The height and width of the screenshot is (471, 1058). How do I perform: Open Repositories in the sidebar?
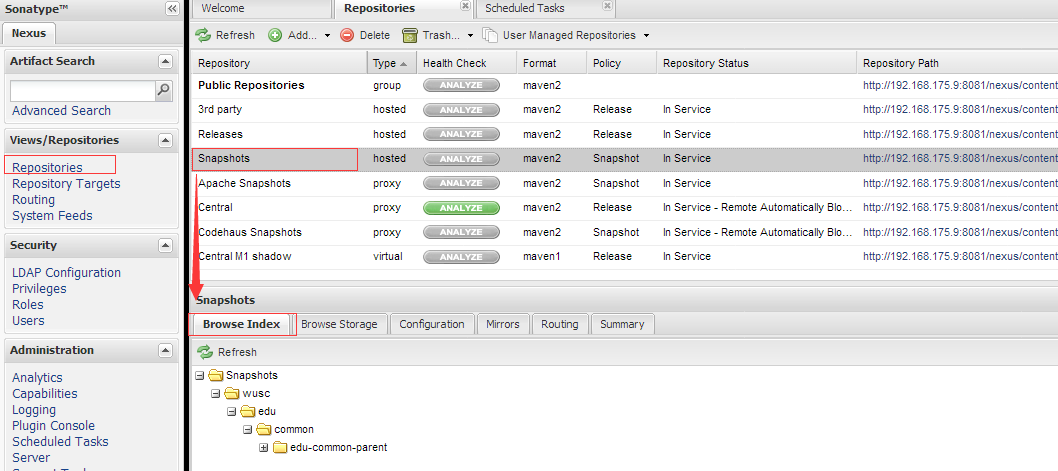point(47,167)
